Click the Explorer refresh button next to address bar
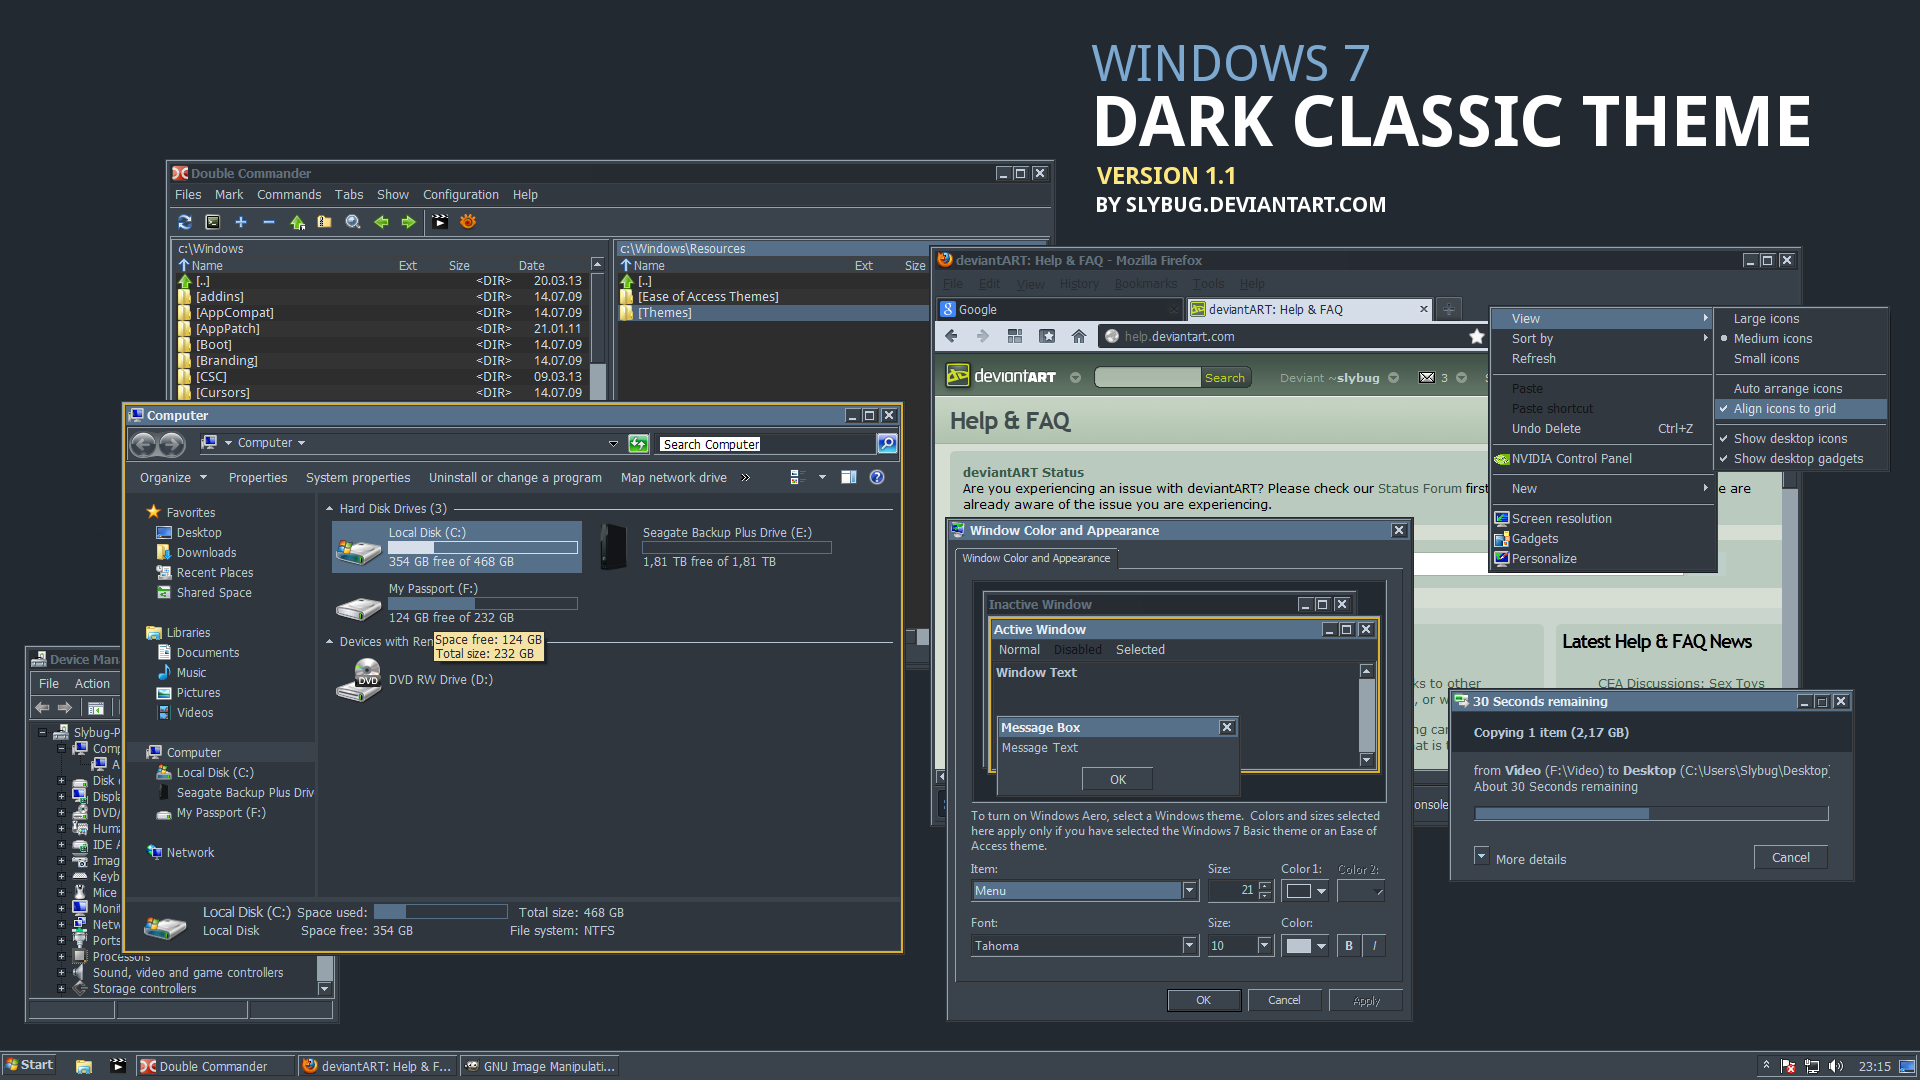The image size is (1920, 1080). click(638, 443)
